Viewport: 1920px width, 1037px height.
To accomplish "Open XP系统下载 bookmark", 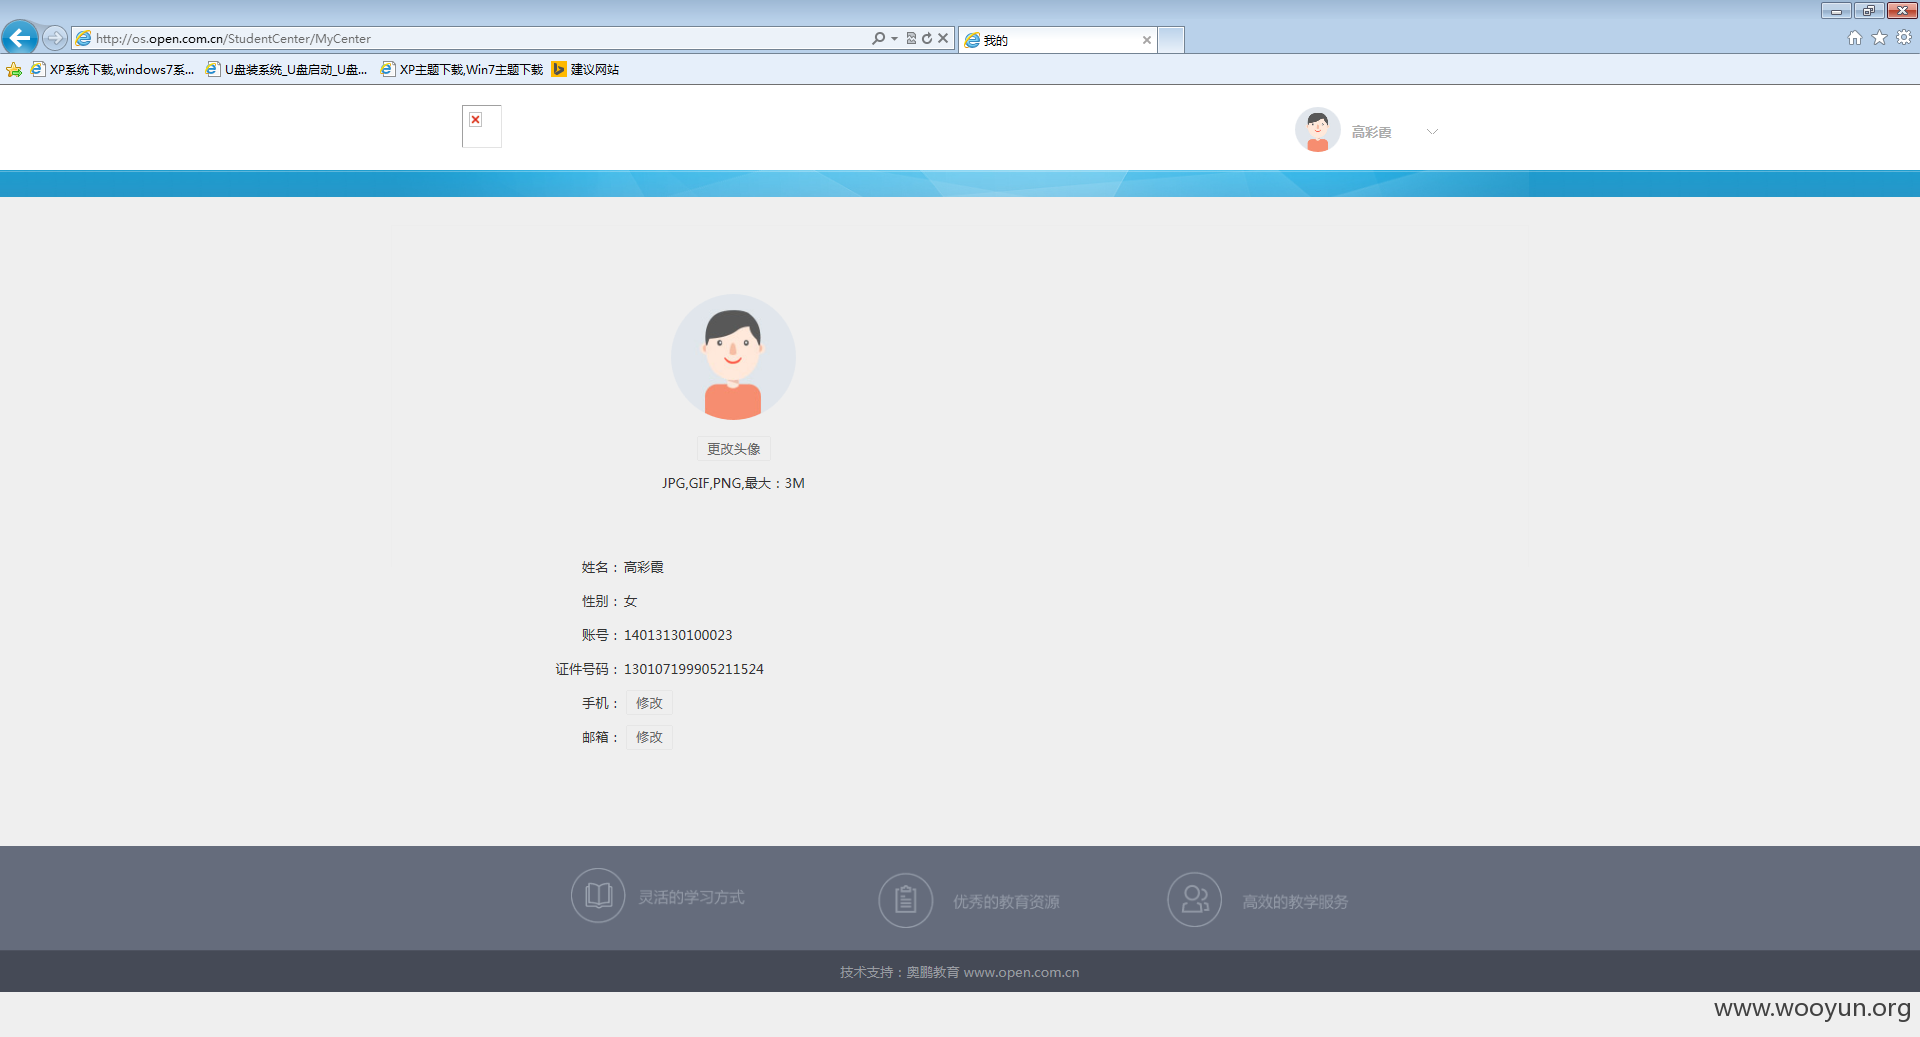I will [112, 69].
